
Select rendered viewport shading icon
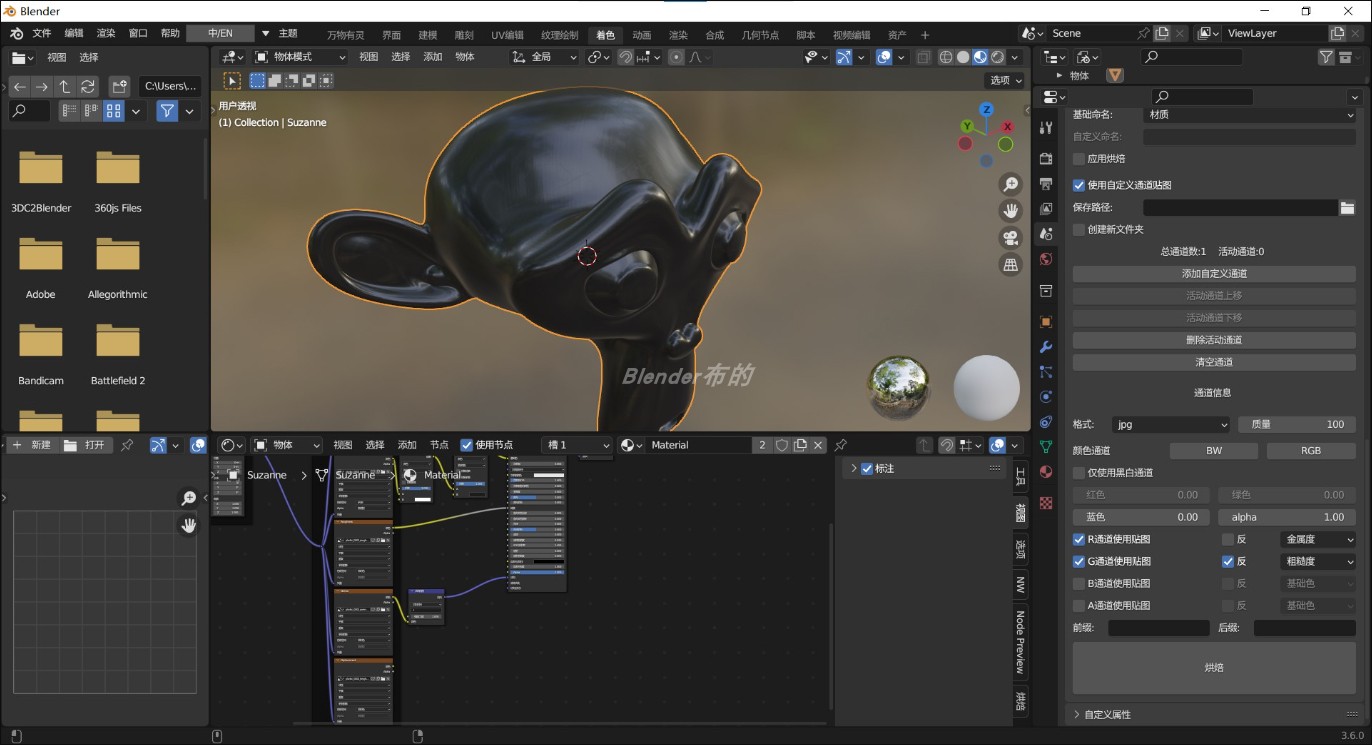pyautogui.click(x=997, y=57)
